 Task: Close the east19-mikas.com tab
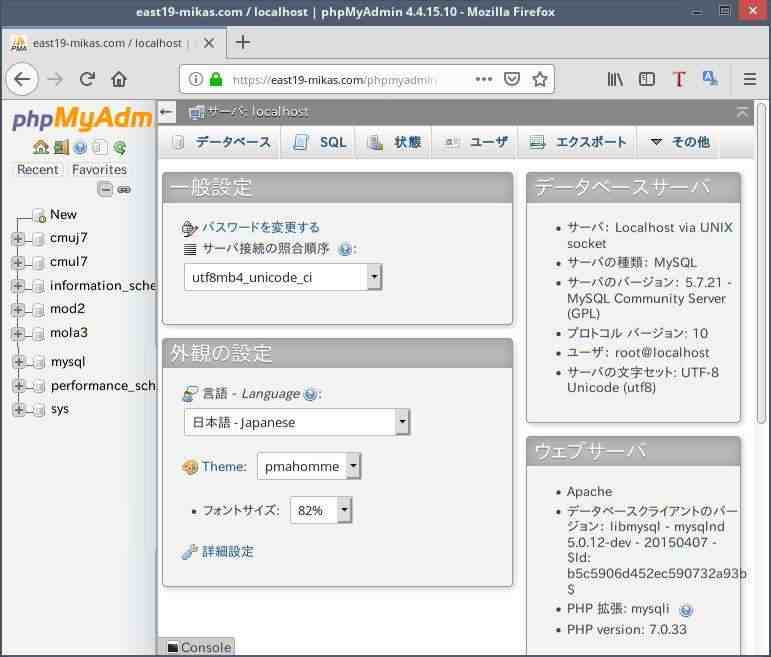[209, 43]
